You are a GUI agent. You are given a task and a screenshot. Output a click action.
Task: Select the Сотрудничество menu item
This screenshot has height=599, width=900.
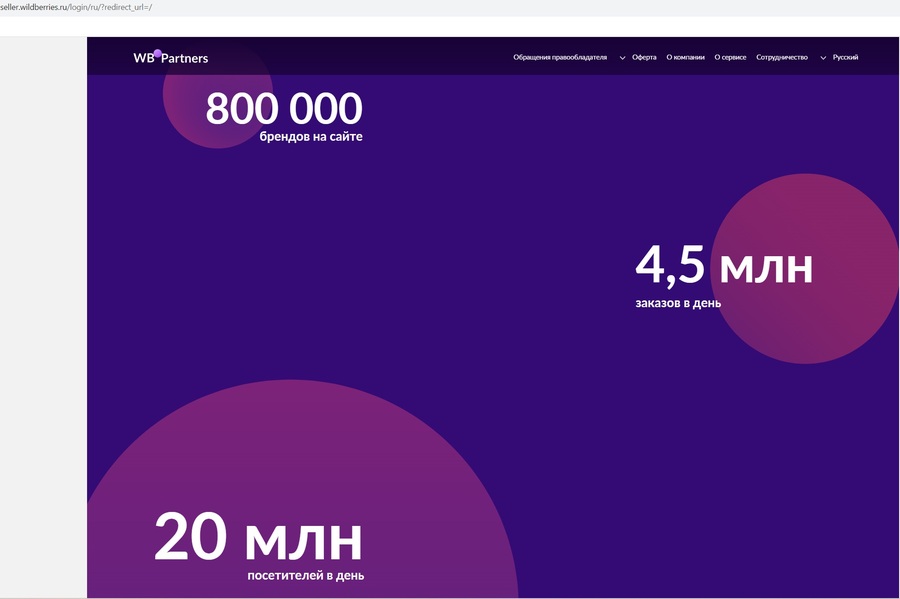pyautogui.click(x=782, y=57)
